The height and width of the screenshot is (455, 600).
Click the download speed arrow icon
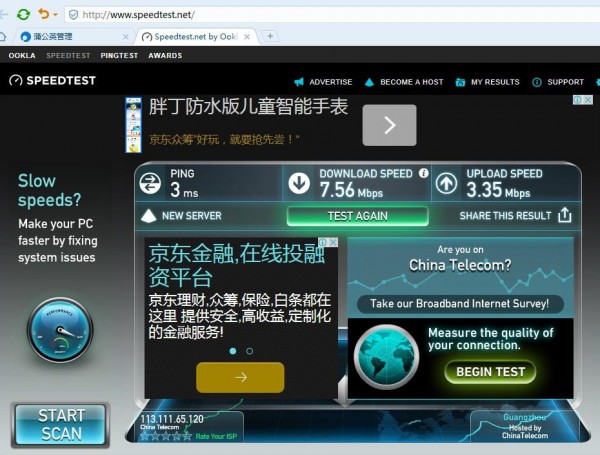(x=298, y=183)
